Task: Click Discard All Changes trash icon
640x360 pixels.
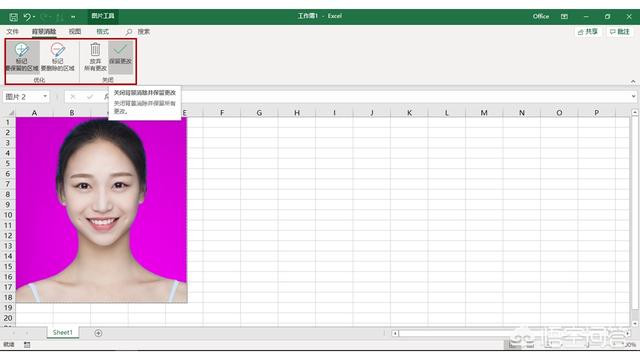Action: pyautogui.click(x=95, y=49)
